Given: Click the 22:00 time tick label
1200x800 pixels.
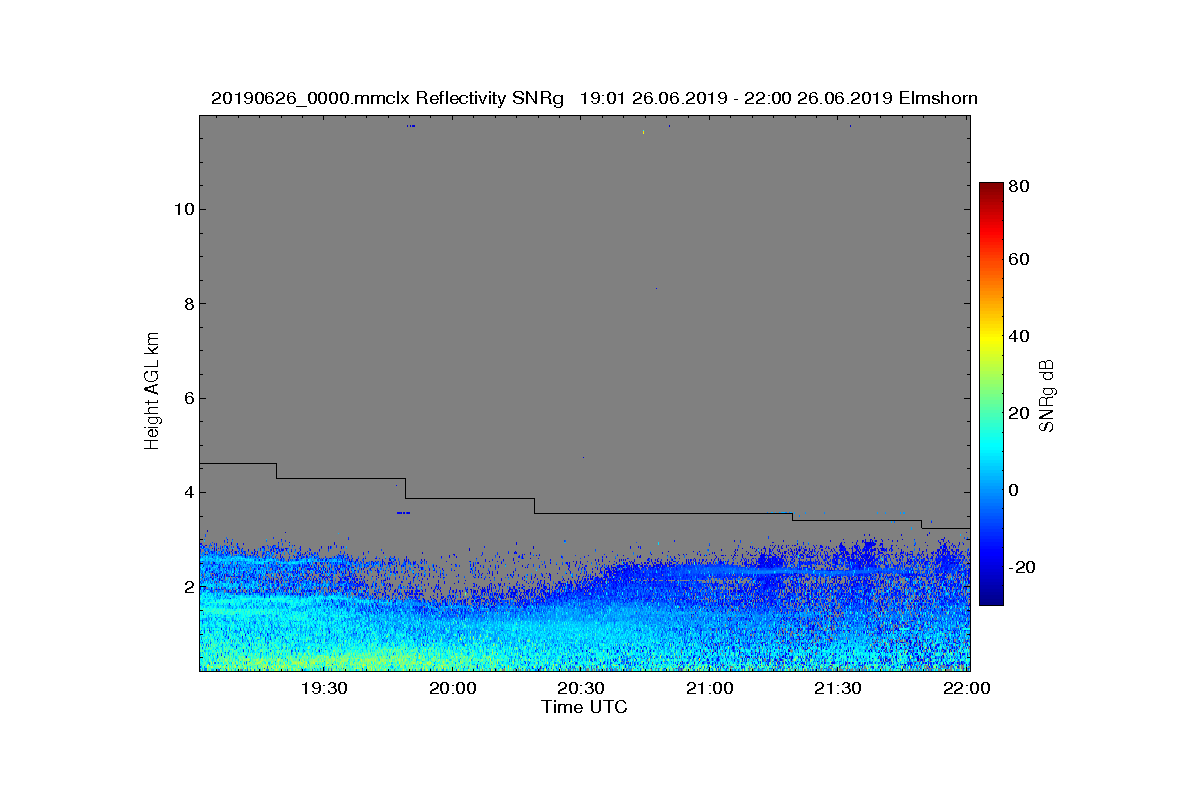Looking at the screenshot, I should (966, 688).
